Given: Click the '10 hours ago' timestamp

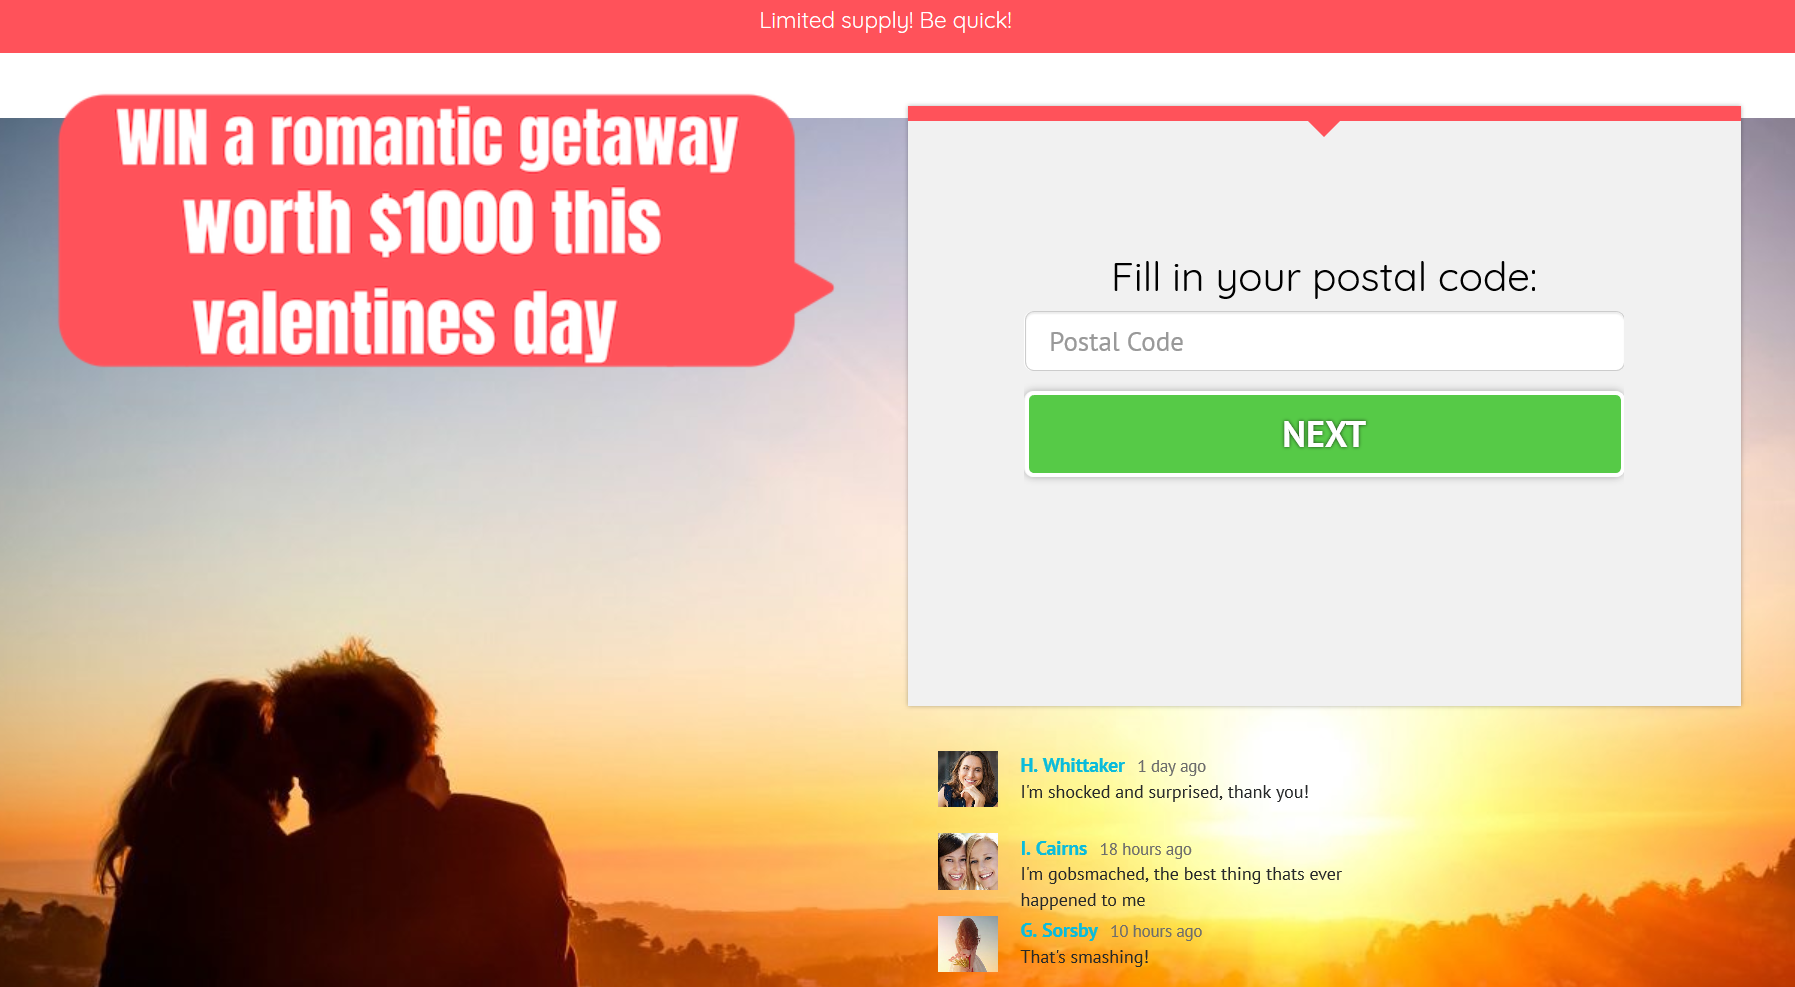Looking at the screenshot, I should 1156,931.
